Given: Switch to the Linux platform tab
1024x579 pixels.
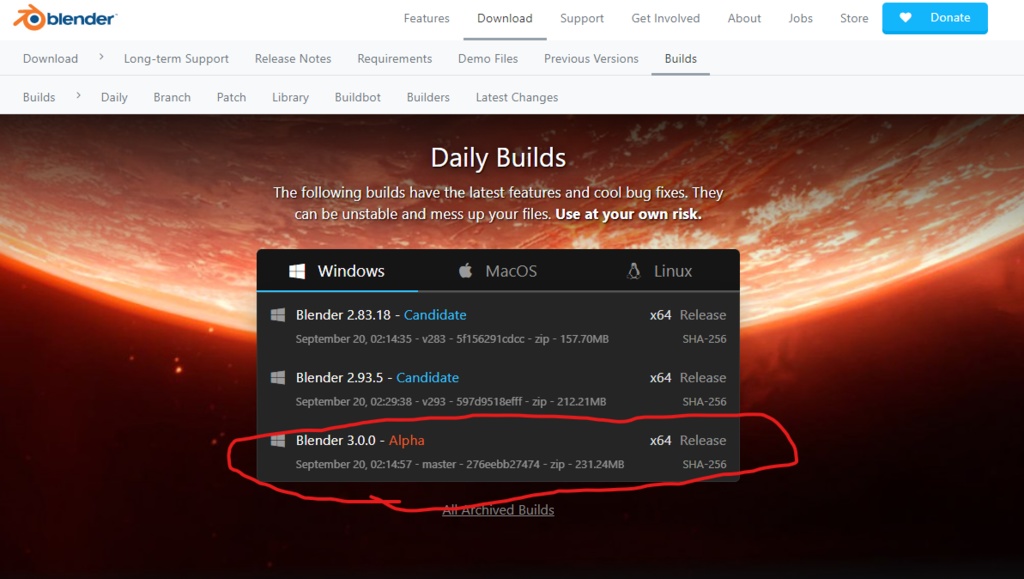Looking at the screenshot, I should click(659, 271).
